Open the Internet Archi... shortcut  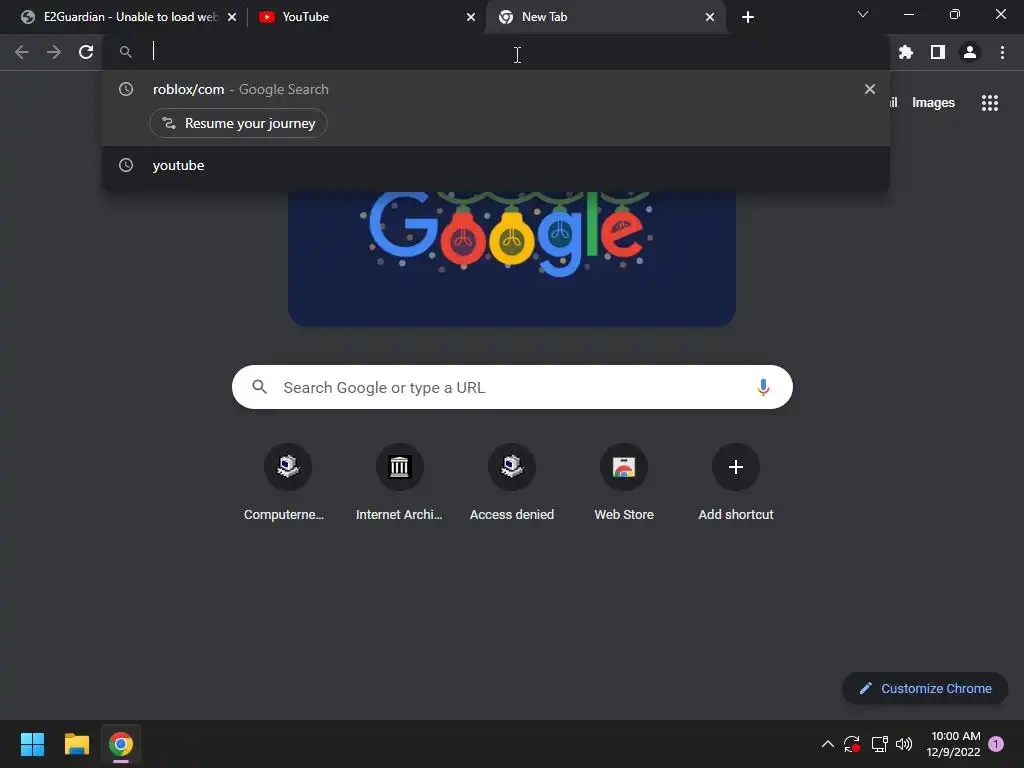pyautogui.click(x=399, y=484)
